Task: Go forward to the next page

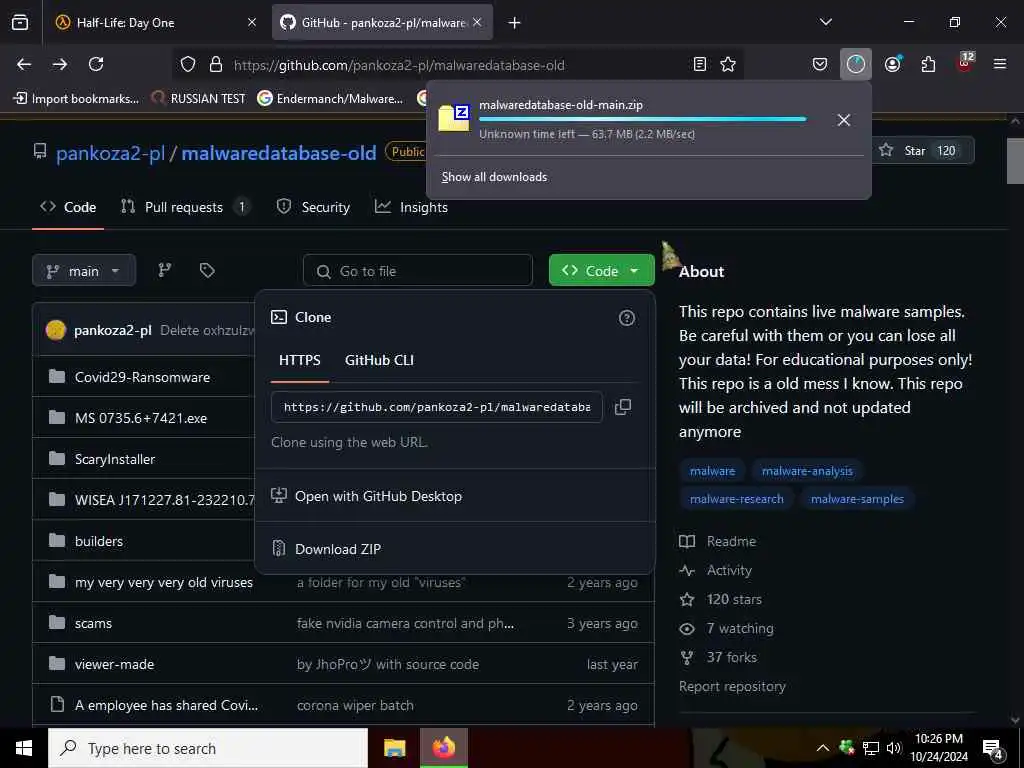Action: (59, 64)
